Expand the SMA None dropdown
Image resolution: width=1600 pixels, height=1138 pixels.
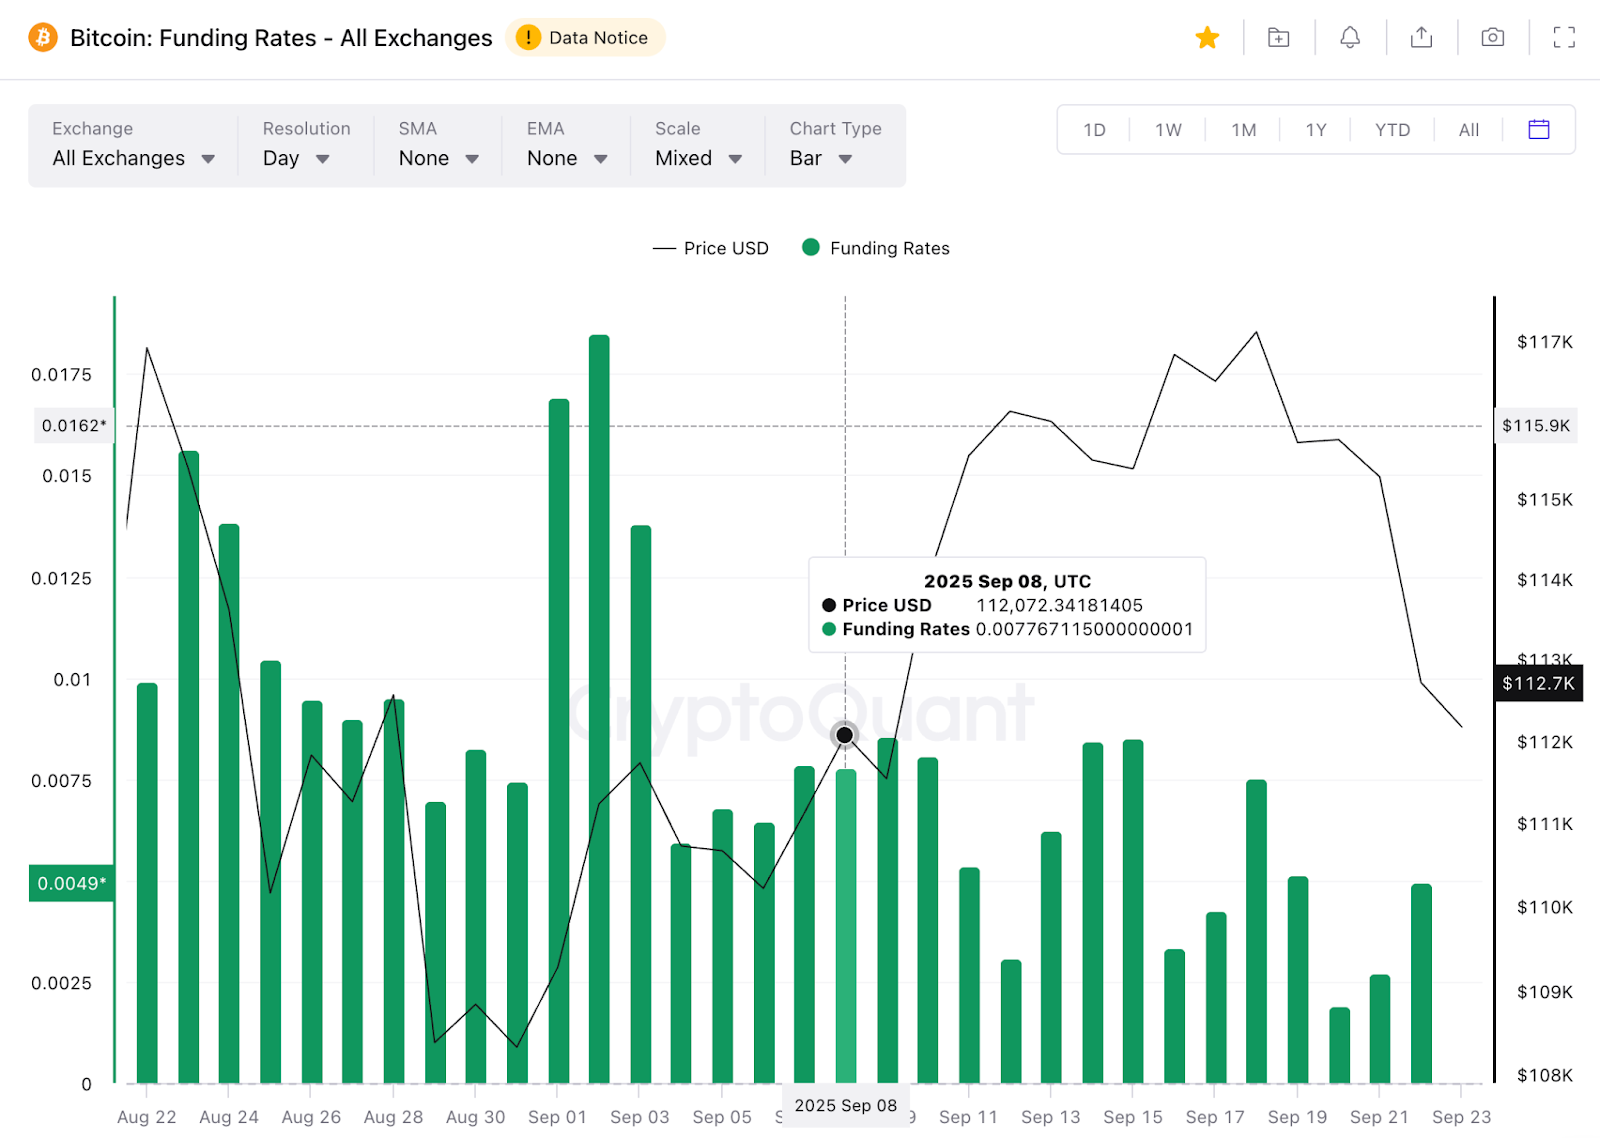(438, 145)
